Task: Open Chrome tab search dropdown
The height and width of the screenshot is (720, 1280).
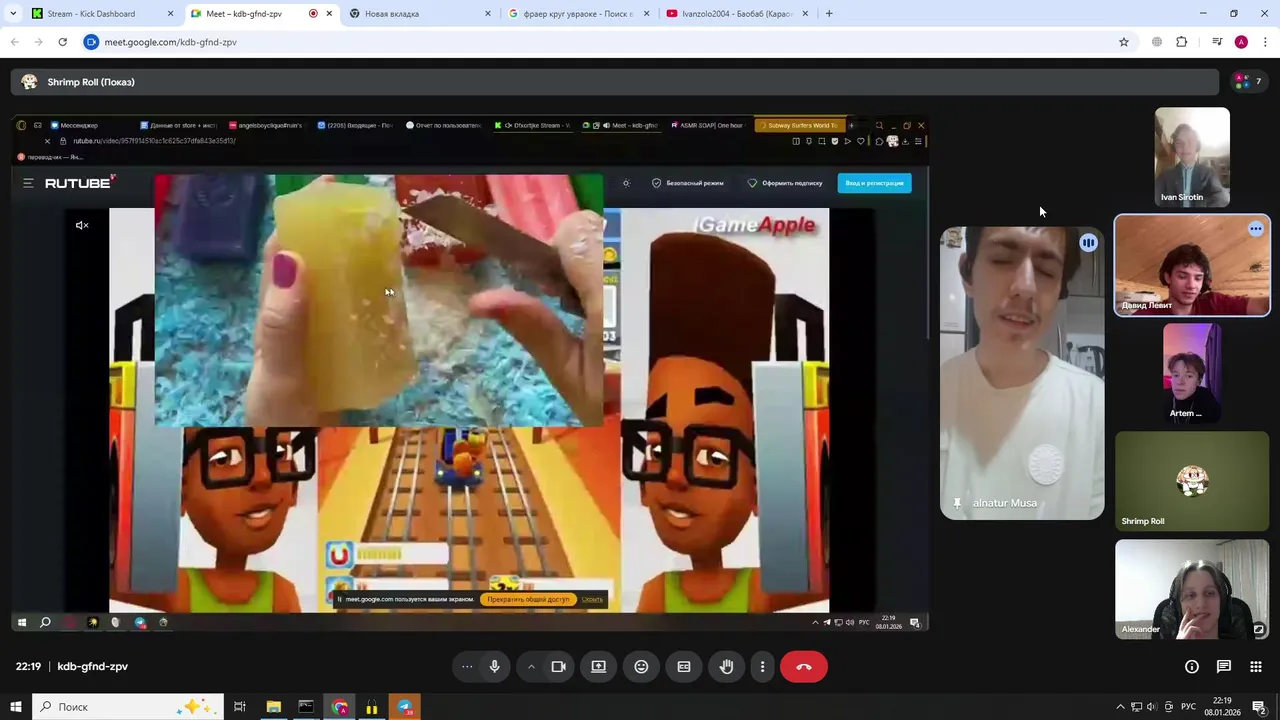Action: (x=13, y=13)
